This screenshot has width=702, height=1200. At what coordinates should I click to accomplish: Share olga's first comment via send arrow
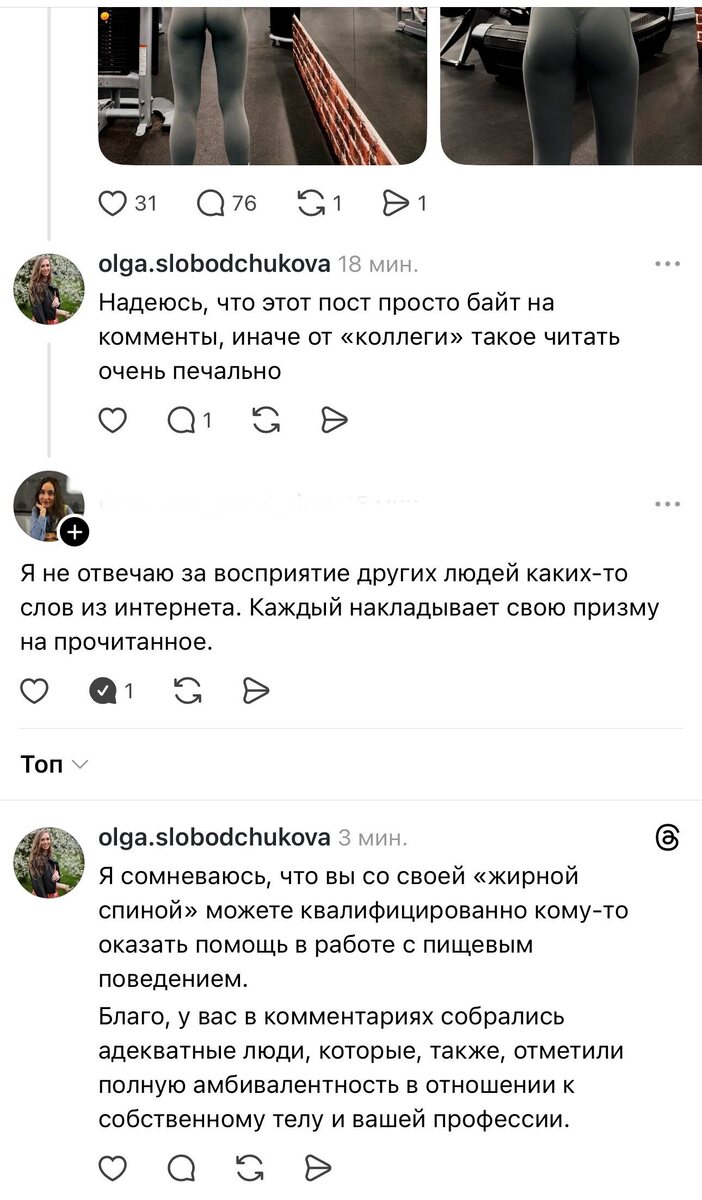click(x=333, y=420)
